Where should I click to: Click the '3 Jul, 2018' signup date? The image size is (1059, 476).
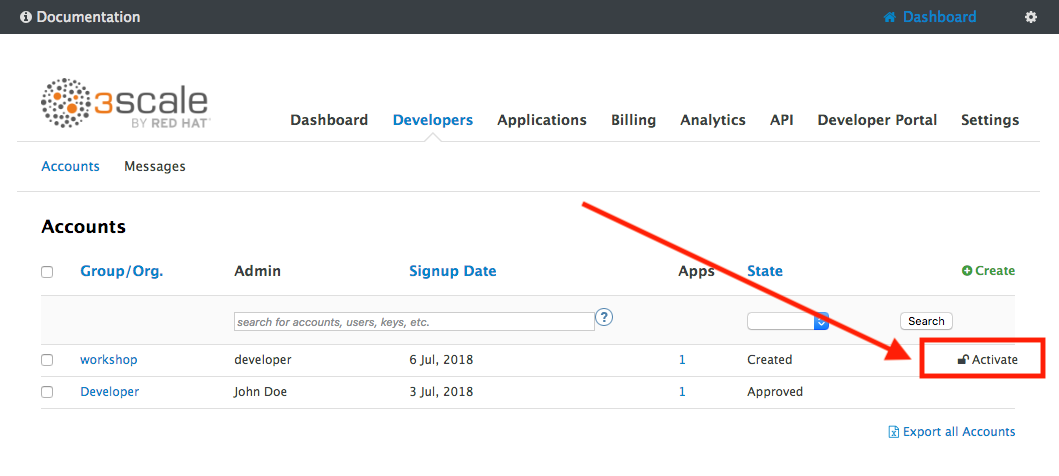[441, 392]
